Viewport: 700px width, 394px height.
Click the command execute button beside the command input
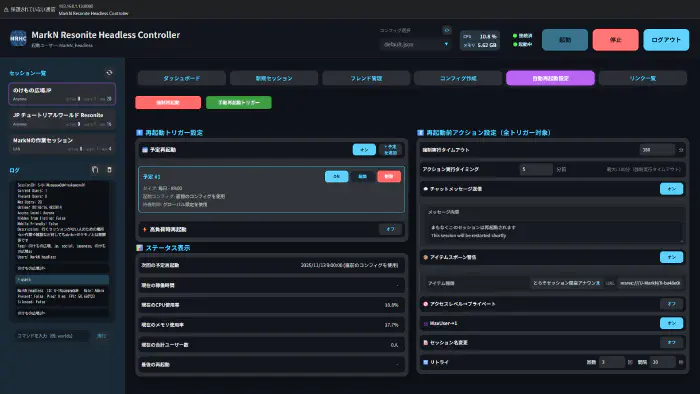click(x=102, y=336)
